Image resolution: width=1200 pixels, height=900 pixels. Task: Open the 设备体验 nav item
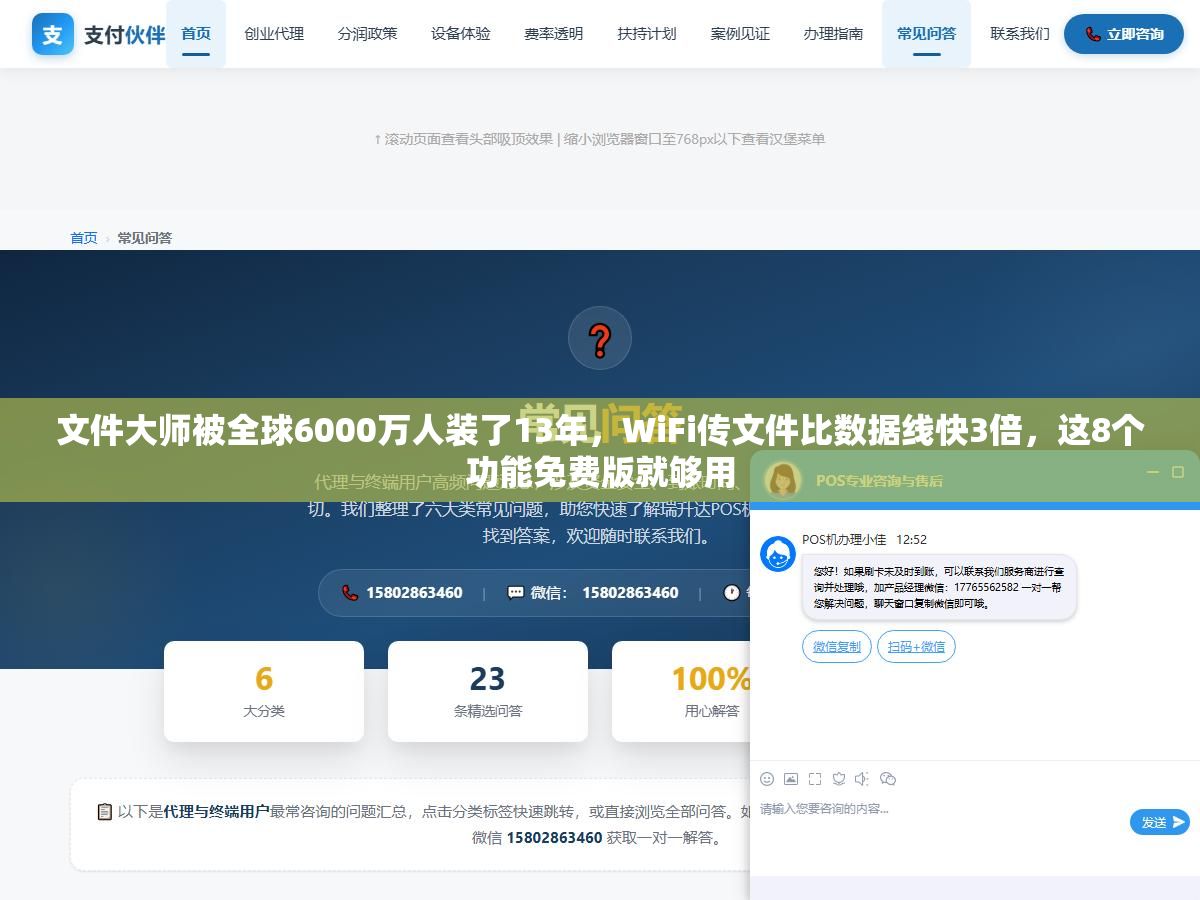(461, 34)
